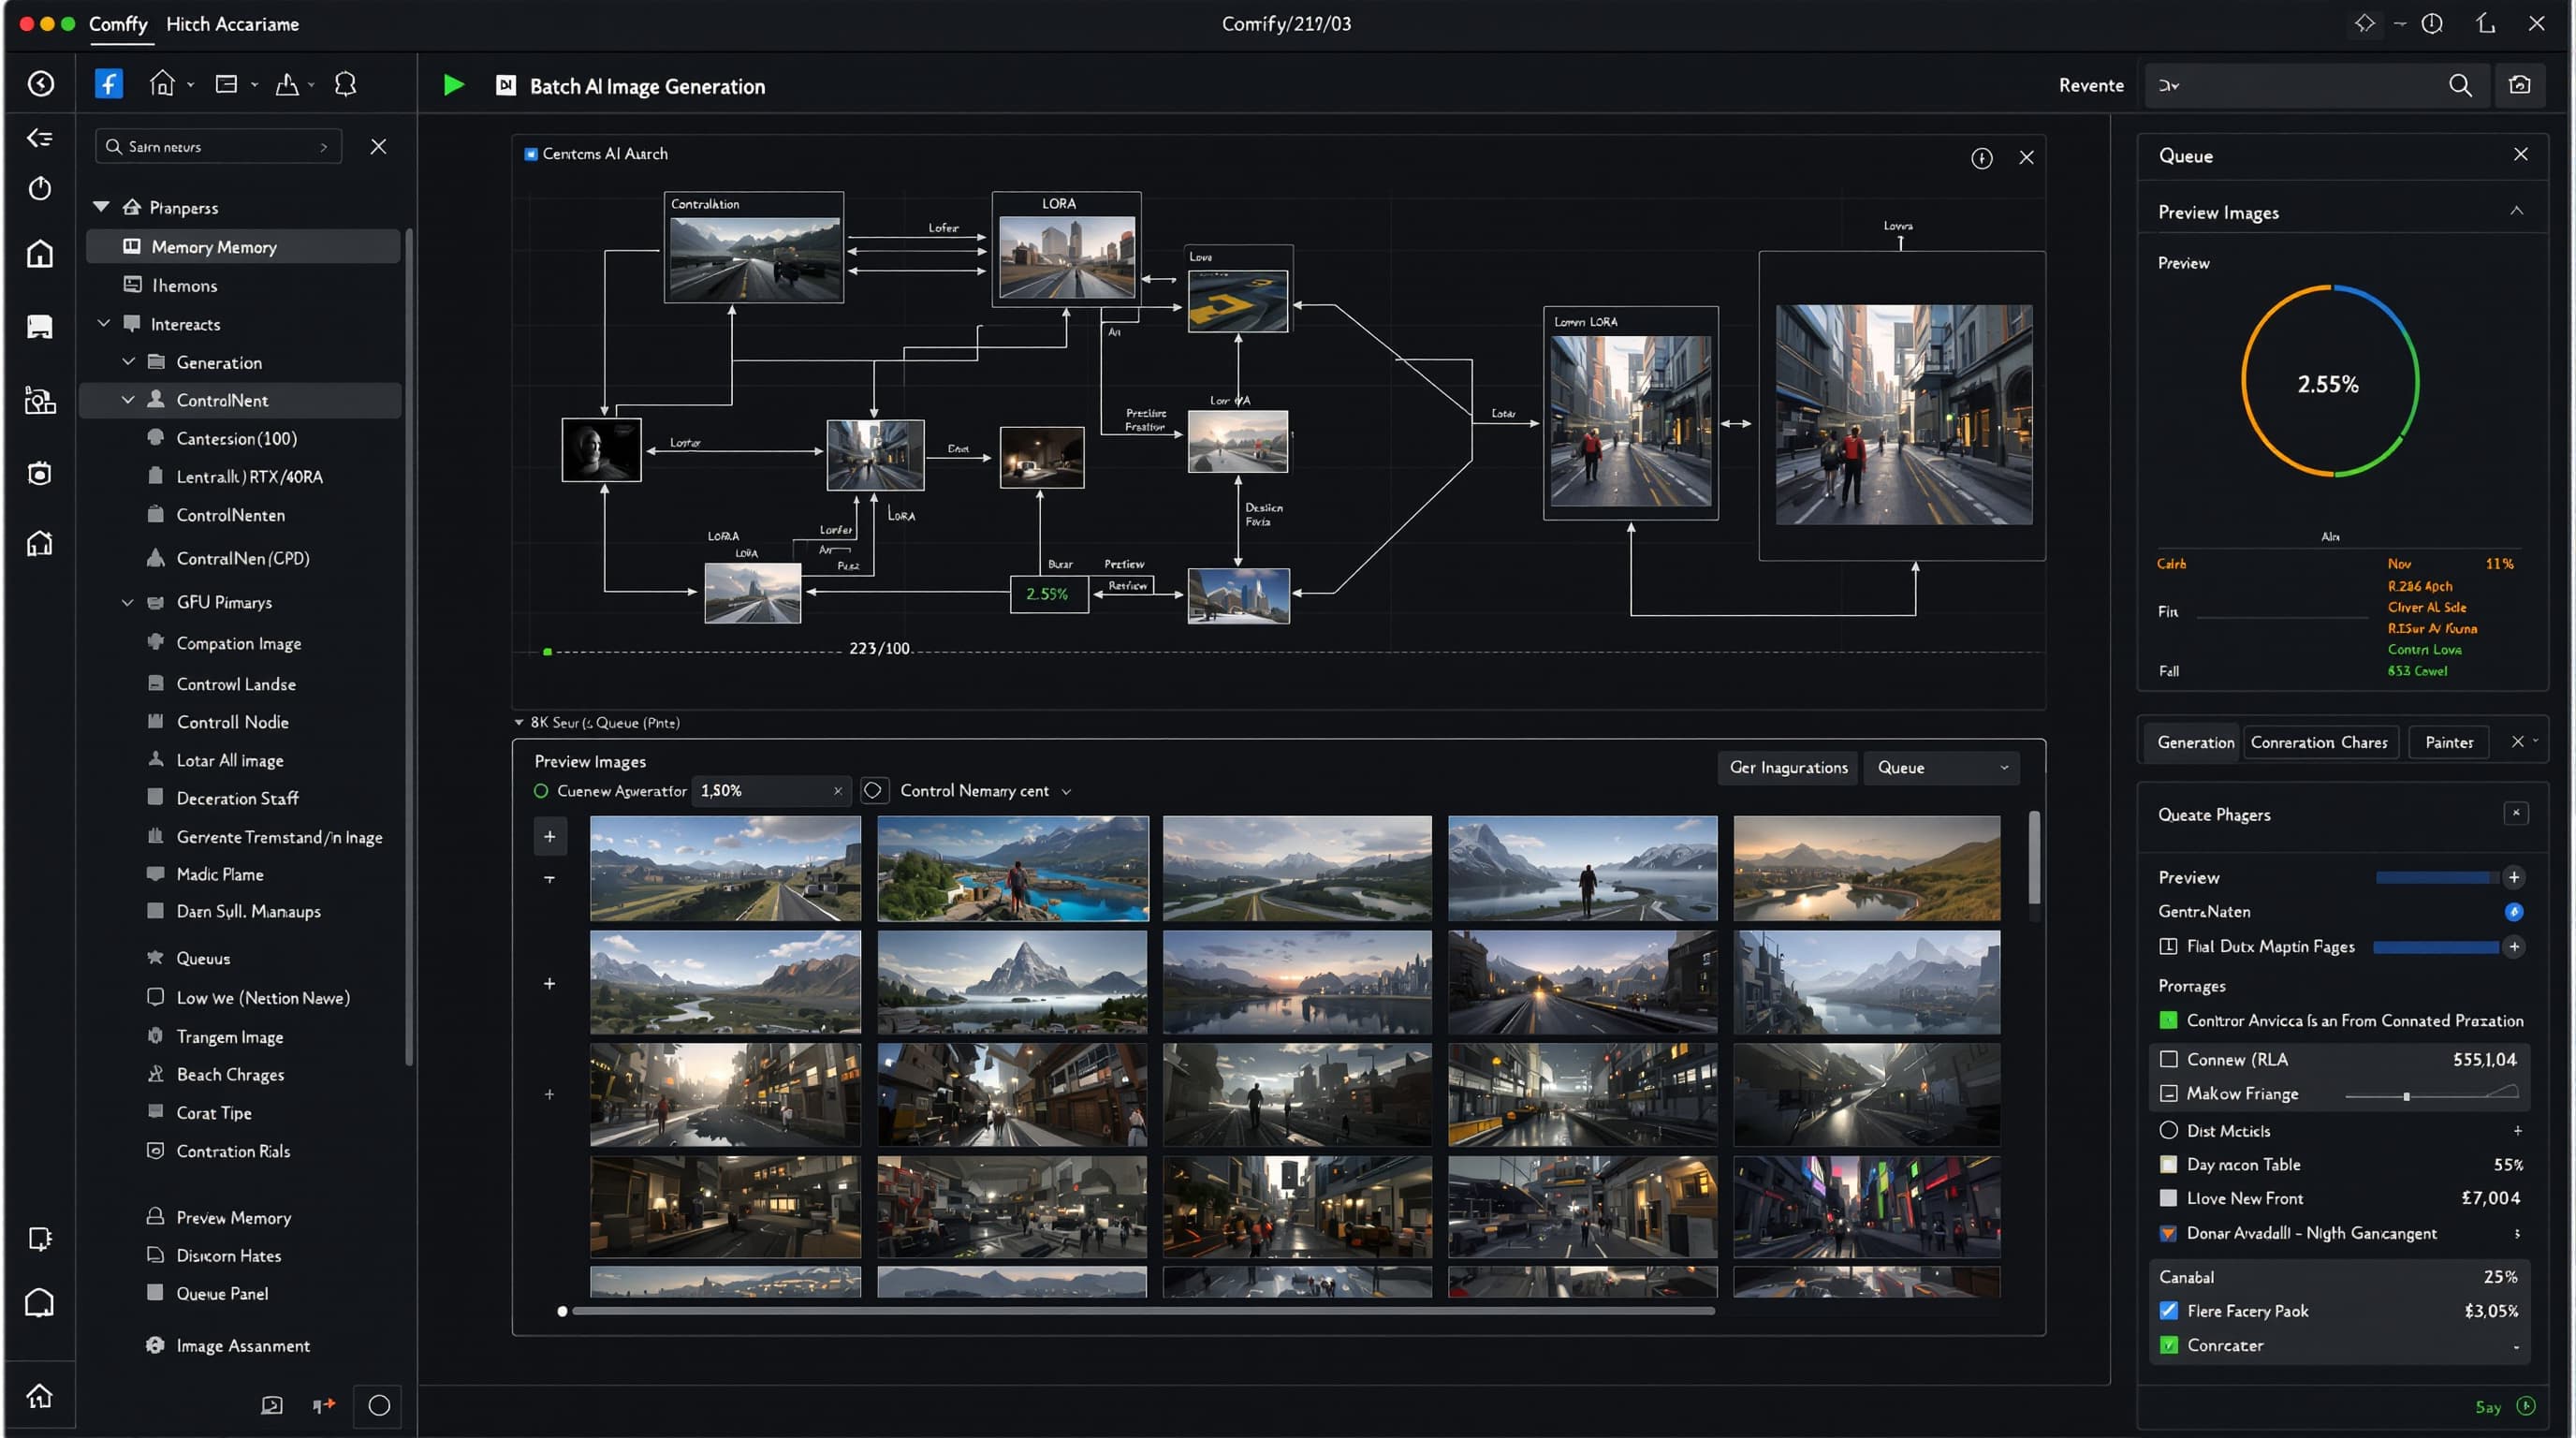Select the first mountain landscape thumbnail

pos(725,868)
